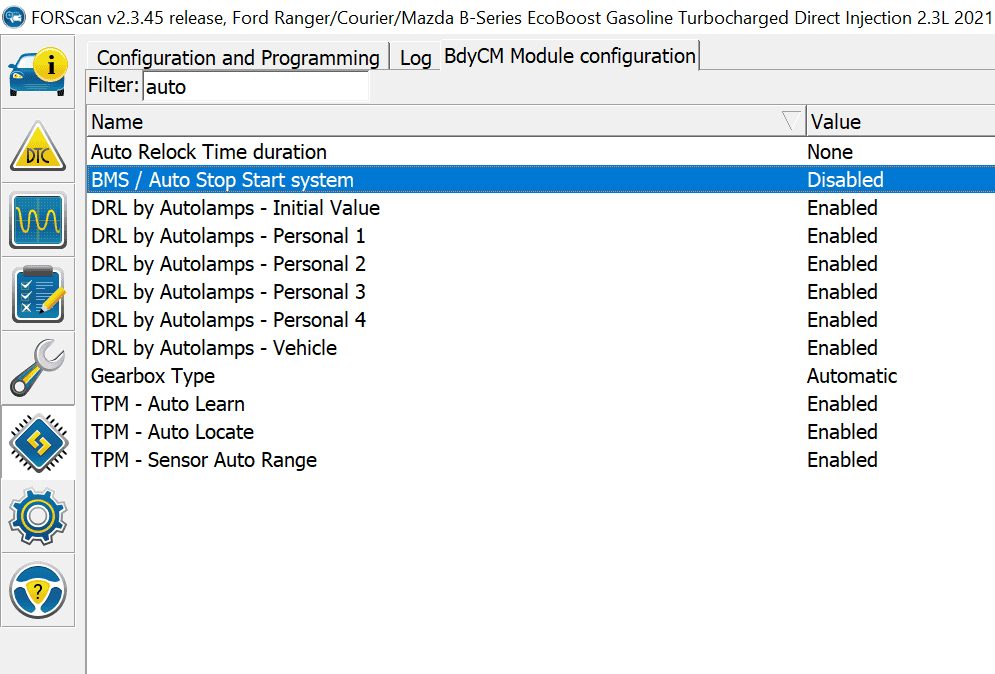Image resolution: width=995 pixels, height=674 pixels.
Task: Select DRL by Autolamps - Vehicle row
Action: pos(541,347)
